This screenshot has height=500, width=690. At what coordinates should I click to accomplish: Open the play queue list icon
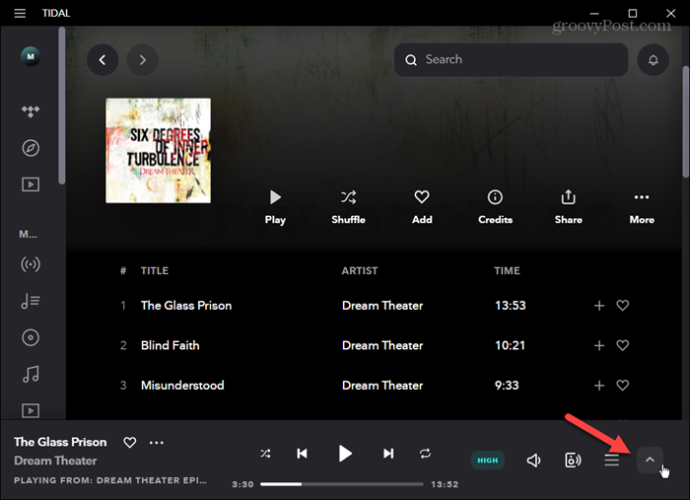(611, 460)
